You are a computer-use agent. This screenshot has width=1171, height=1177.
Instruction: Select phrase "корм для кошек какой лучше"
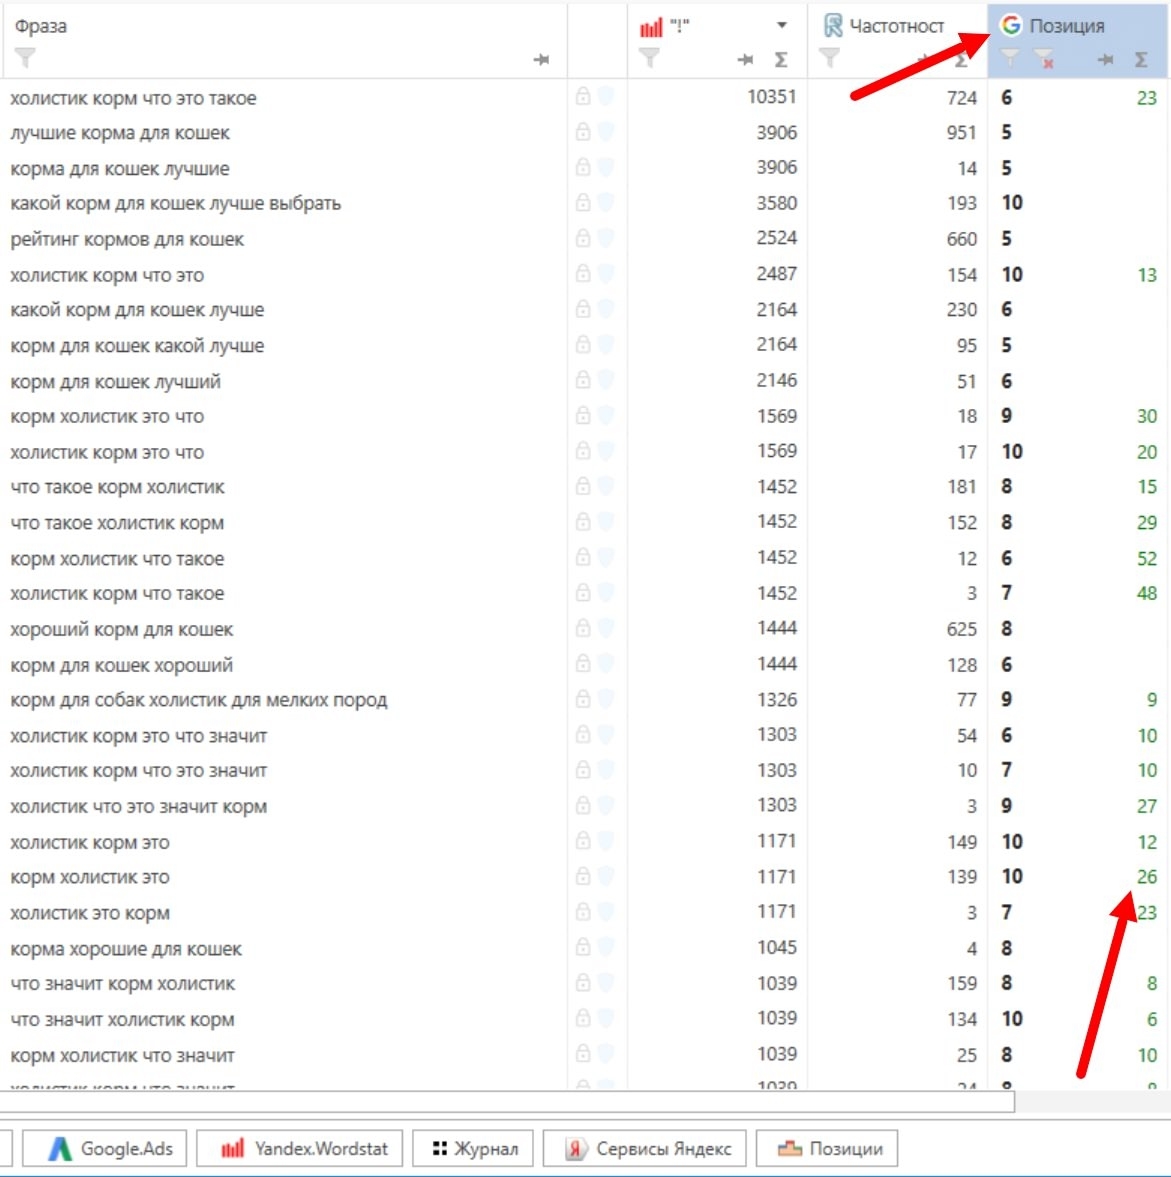point(137,346)
